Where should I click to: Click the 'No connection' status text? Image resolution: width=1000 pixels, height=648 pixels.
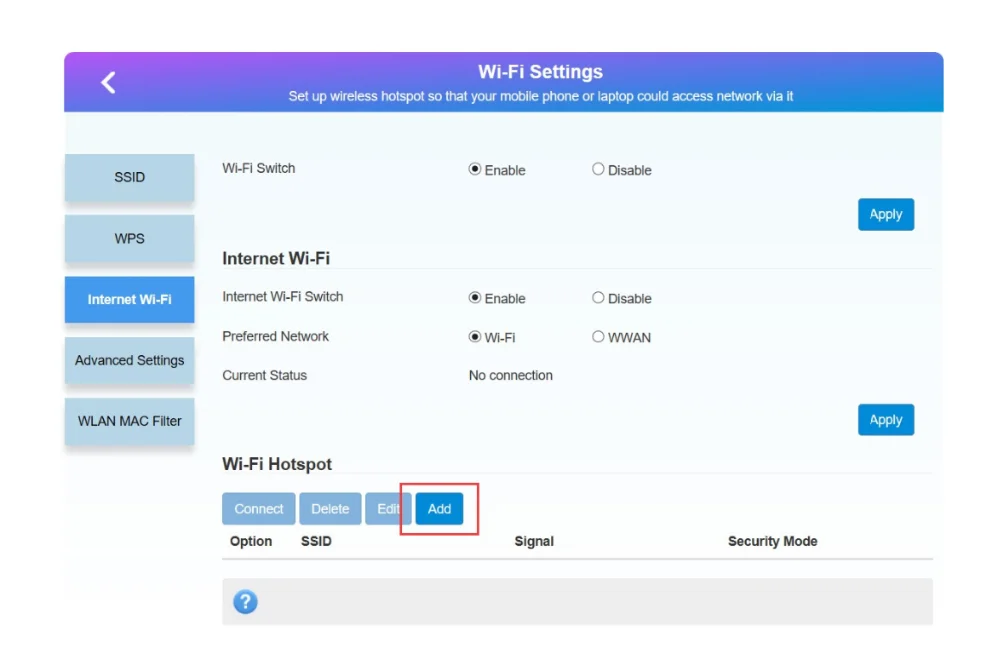(511, 376)
